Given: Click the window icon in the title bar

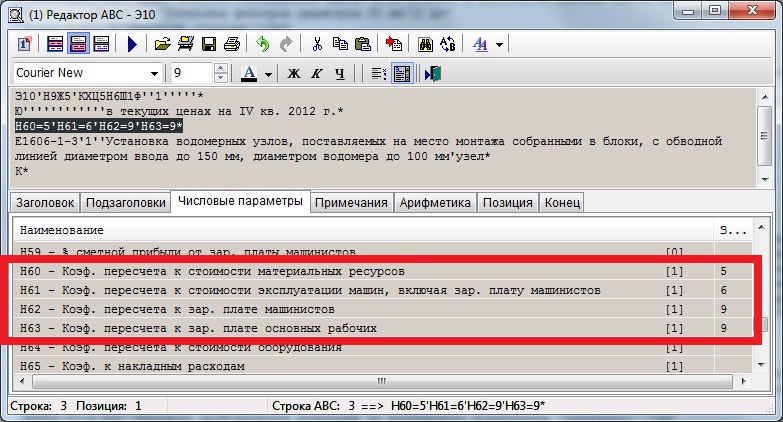Looking at the screenshot, I should tap(16, 14).
